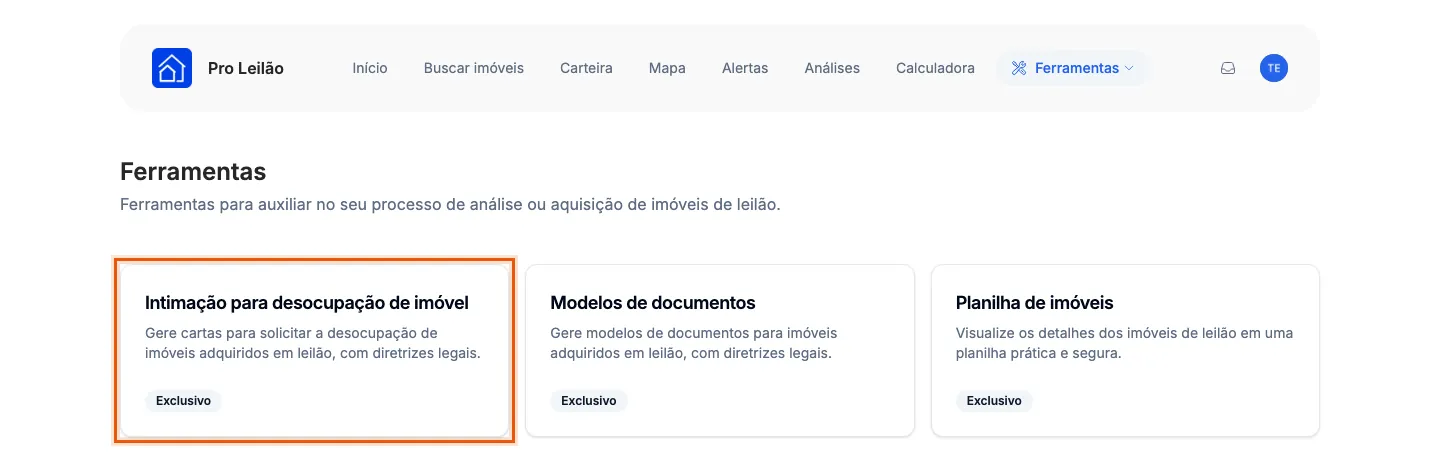The image size is (1440, 470).
Task: Click Exclusivo badge on Planilha de imóveis card
Action: (x=994, y=400)
